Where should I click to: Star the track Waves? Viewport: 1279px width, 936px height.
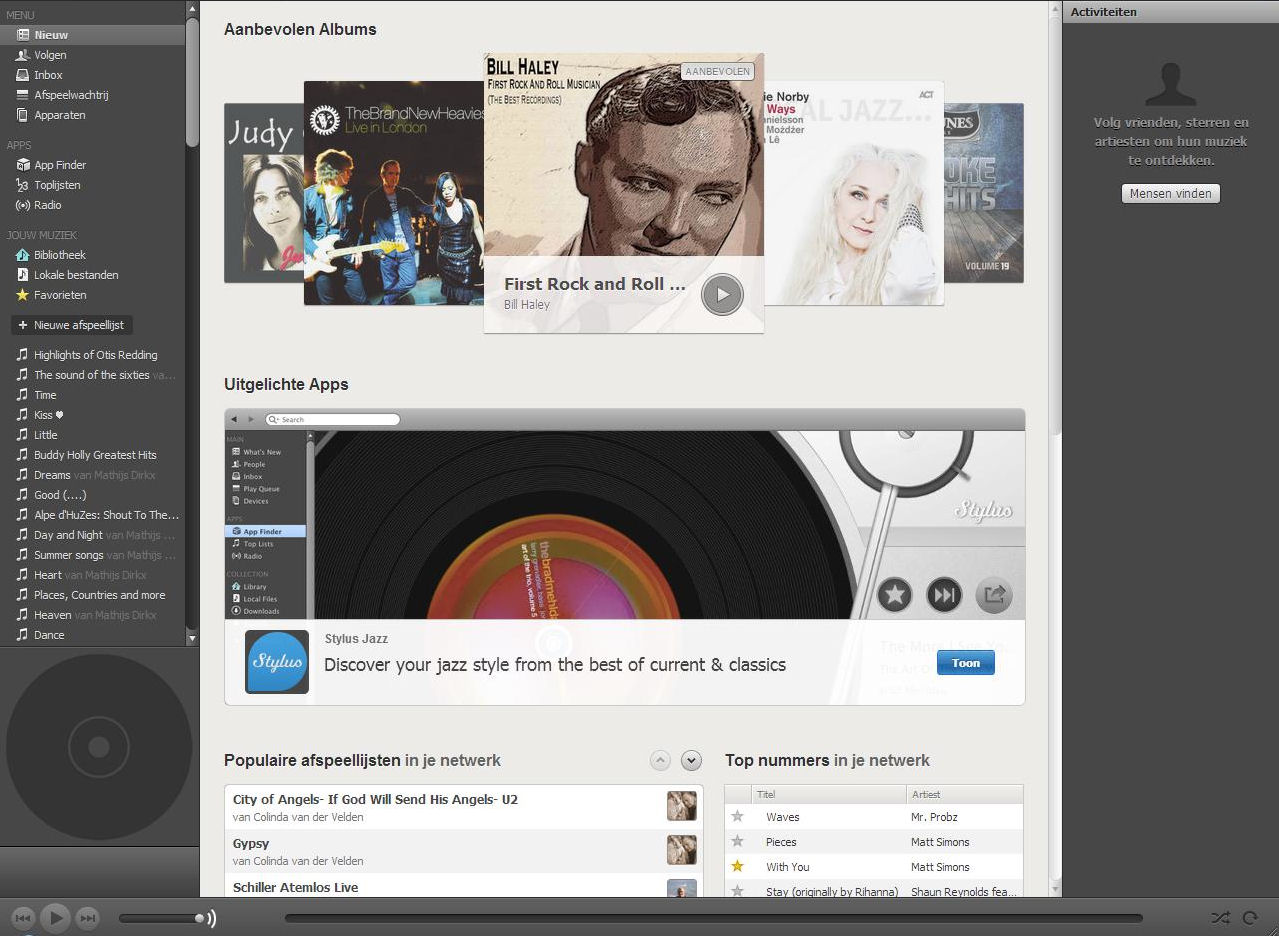click(x=738, y=816)
